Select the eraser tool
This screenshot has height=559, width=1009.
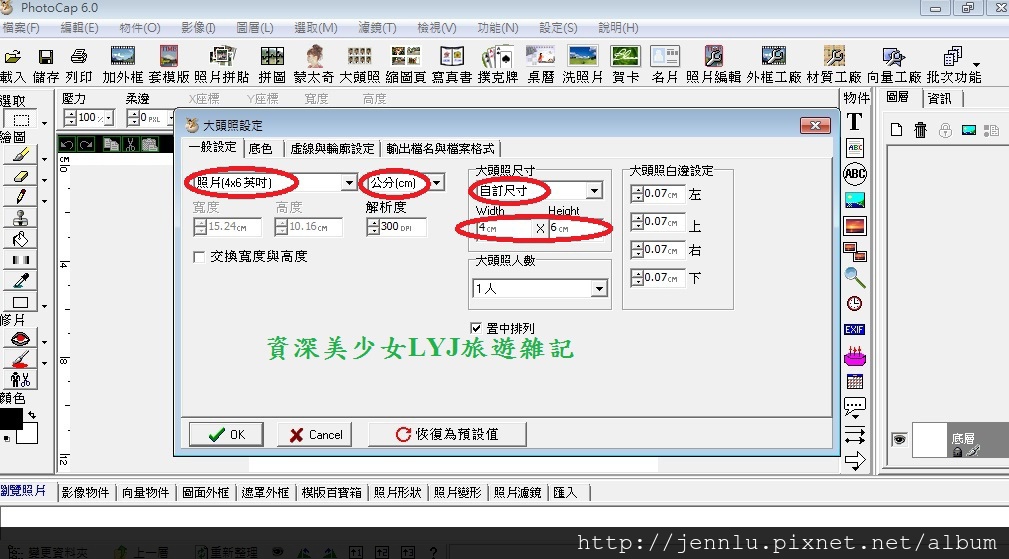(x=21, y=176)
